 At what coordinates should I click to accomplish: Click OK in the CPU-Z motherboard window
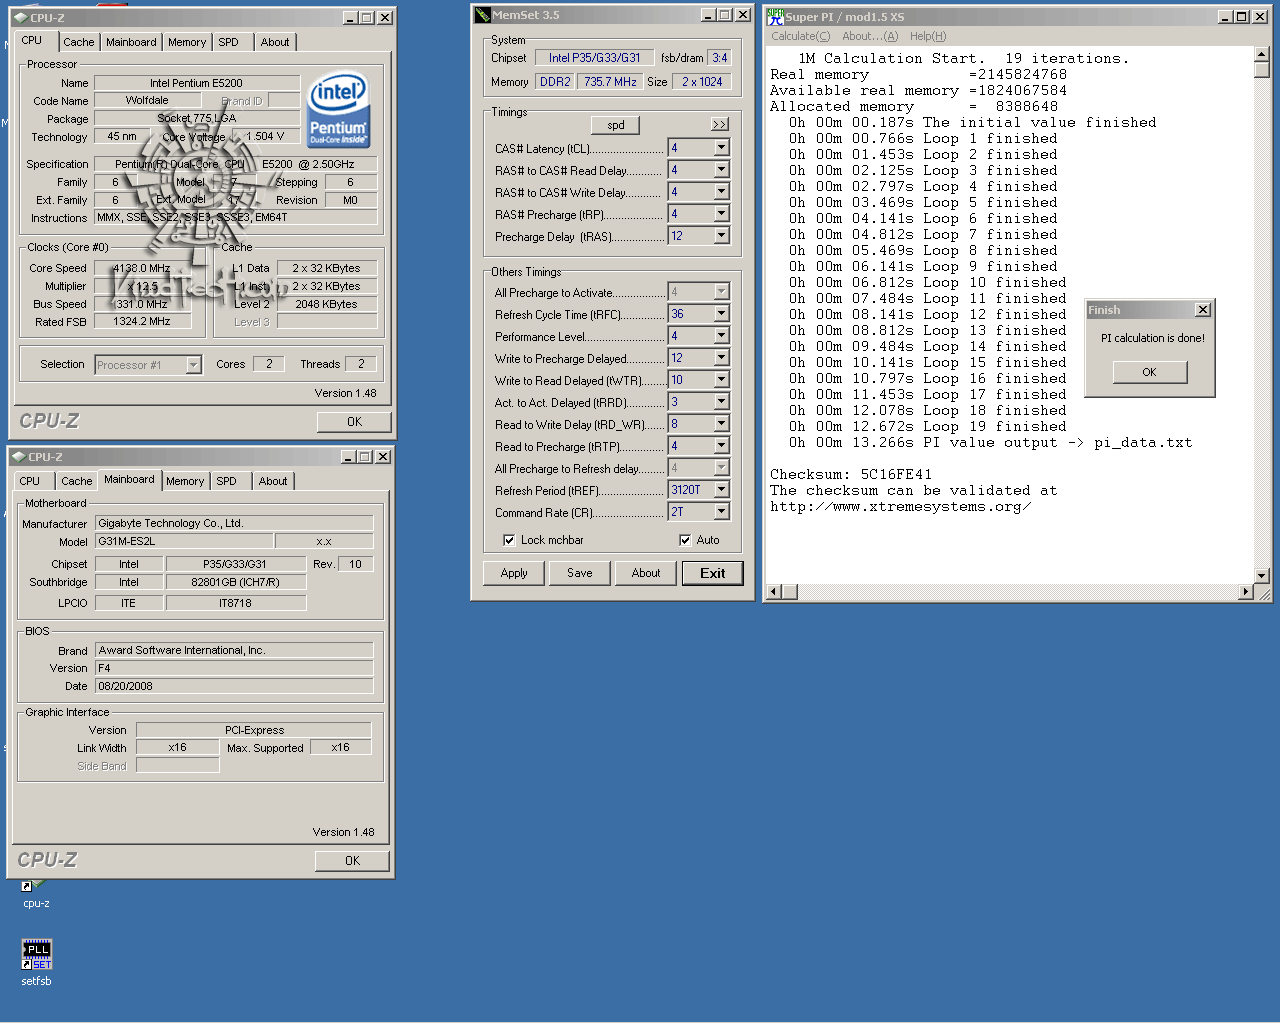pos(353,861)
